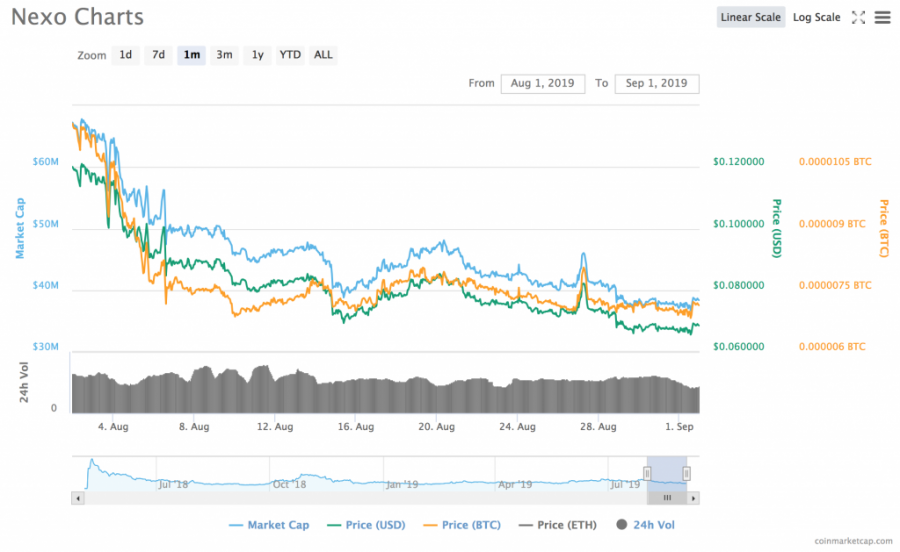Choose the 3m zoom range
This screenshot has width=900, height=552.
tap(224, 55)
